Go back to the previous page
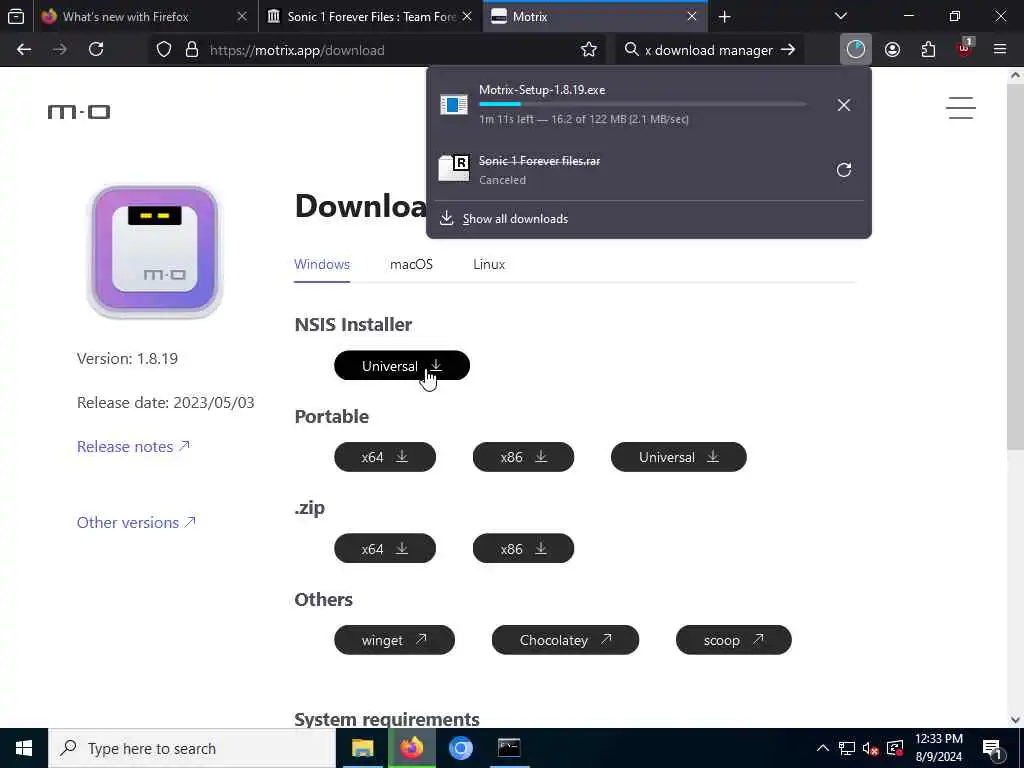The height and width of the screenshot is (768, 1024). pos(24,50)
